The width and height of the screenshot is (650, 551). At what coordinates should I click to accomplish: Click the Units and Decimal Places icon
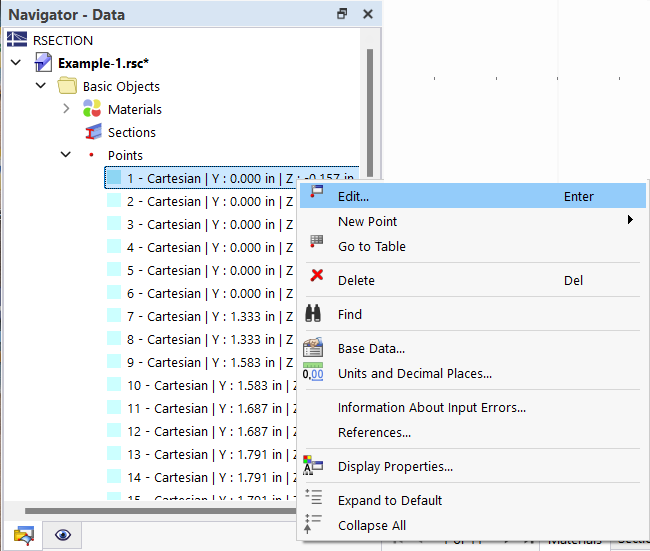313,373
